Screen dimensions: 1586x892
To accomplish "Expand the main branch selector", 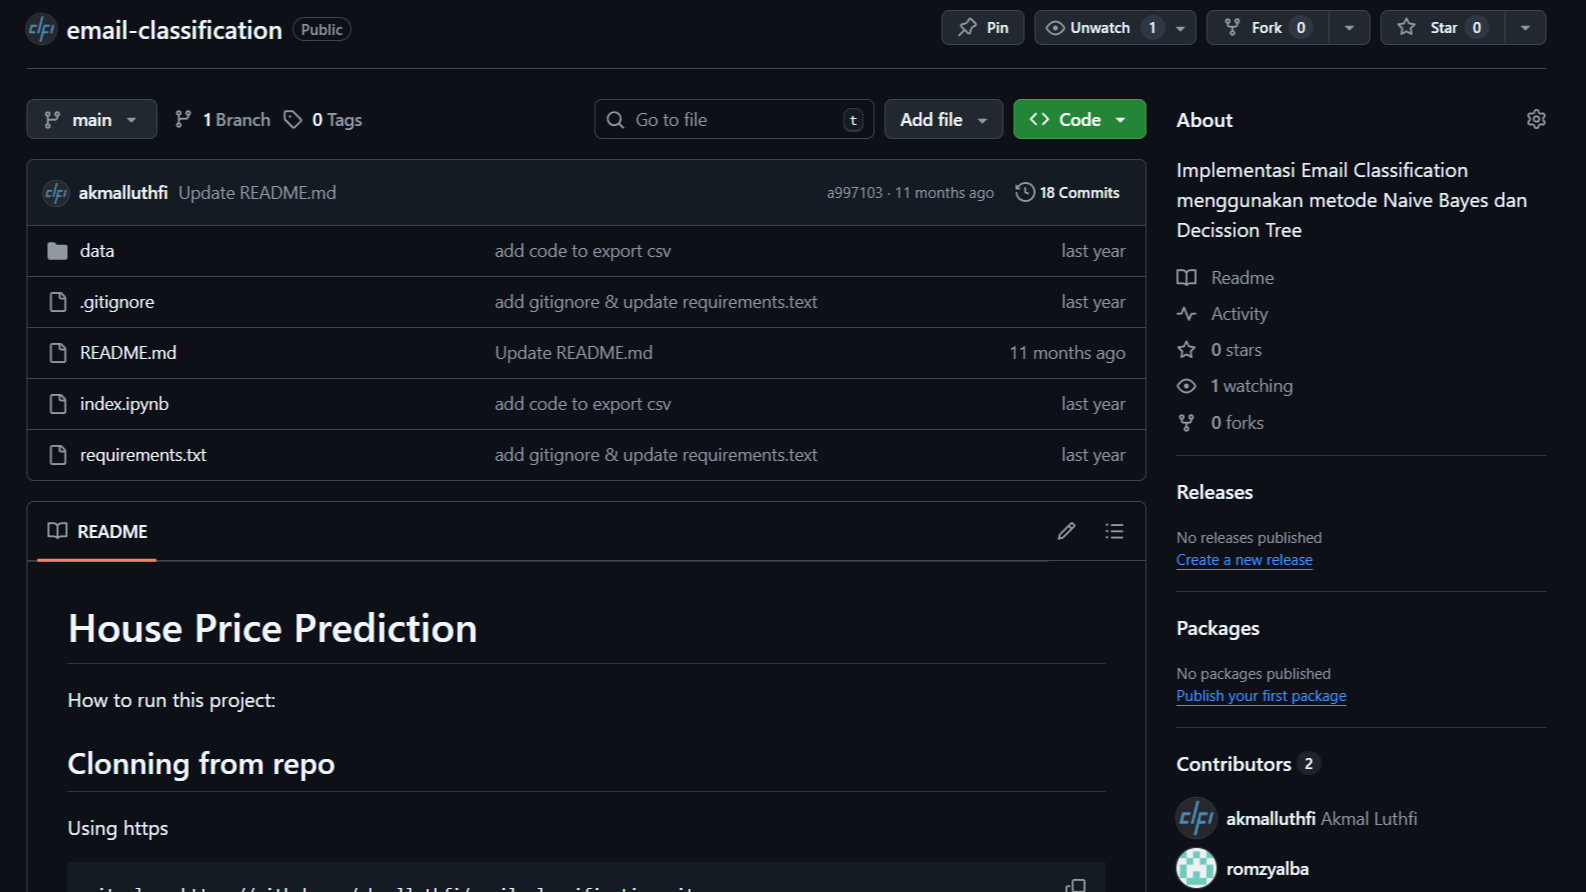I will click(x=91, y=120).
